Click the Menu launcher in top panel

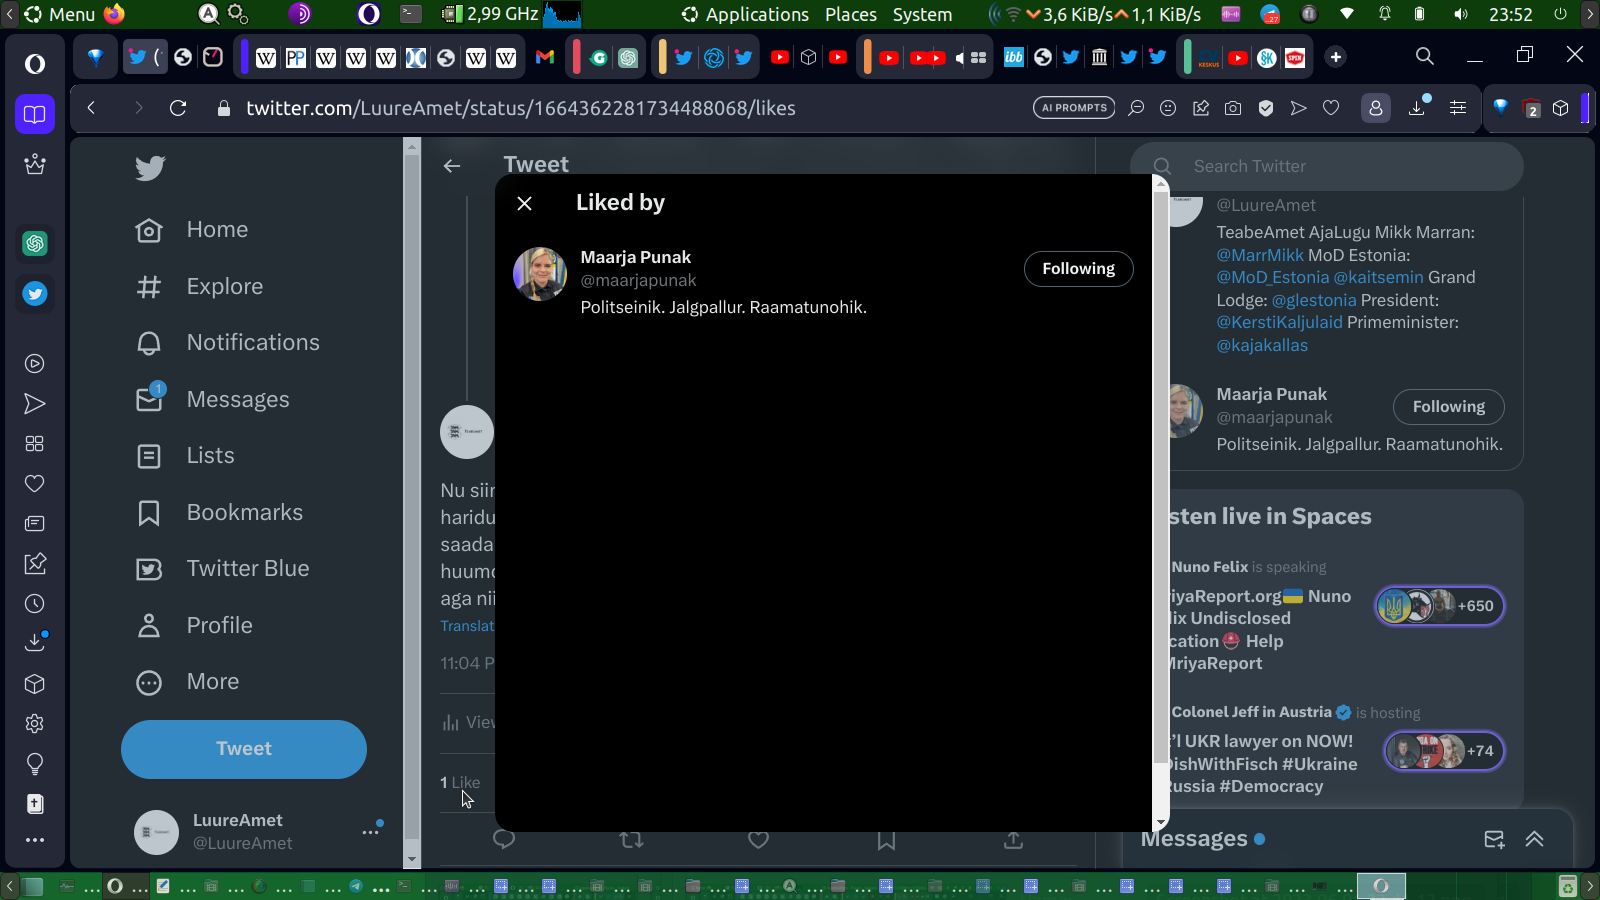59,14
